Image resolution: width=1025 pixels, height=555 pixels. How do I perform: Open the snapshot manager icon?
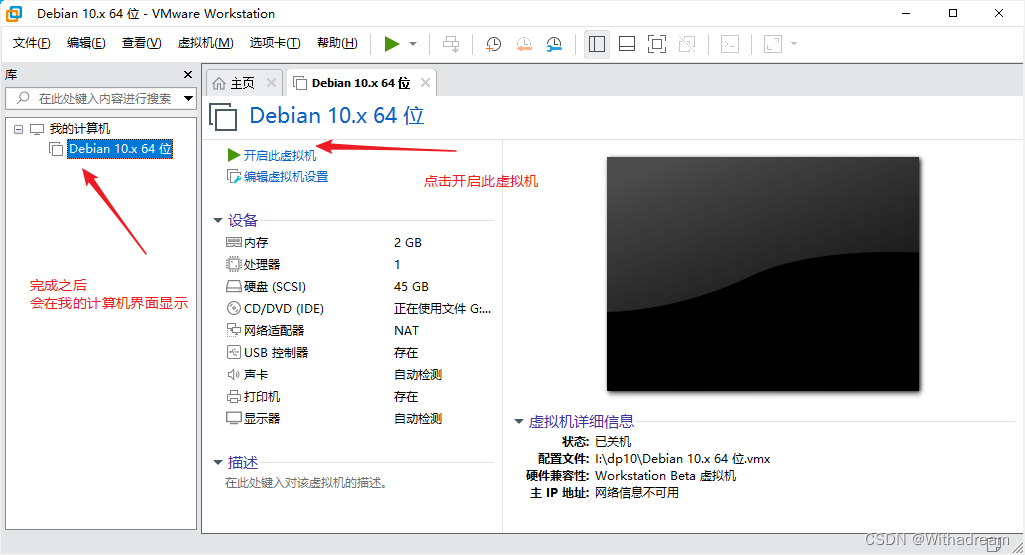pos(554,44)
